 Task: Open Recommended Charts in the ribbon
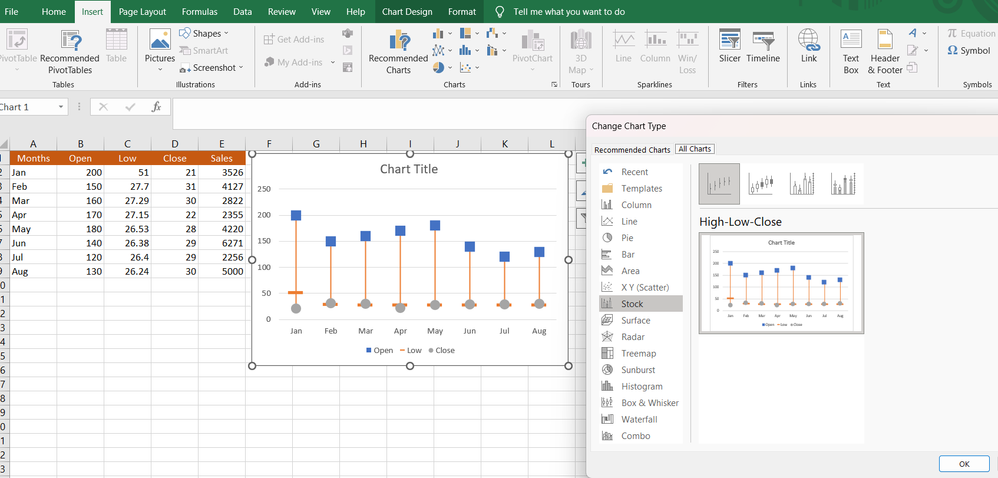point(398,51)
